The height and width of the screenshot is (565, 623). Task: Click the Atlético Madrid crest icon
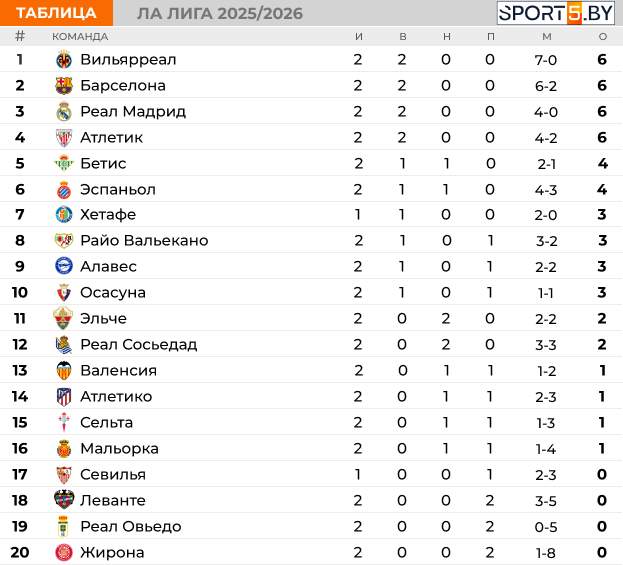[x=64, y=397]
